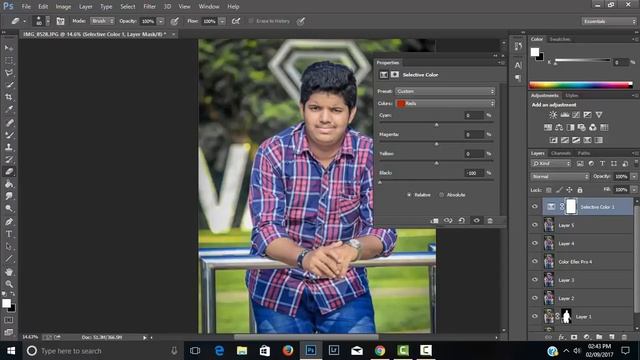Select the Relative radio button
The width and height of the screenshot is (640, 360).
(409, 195)
